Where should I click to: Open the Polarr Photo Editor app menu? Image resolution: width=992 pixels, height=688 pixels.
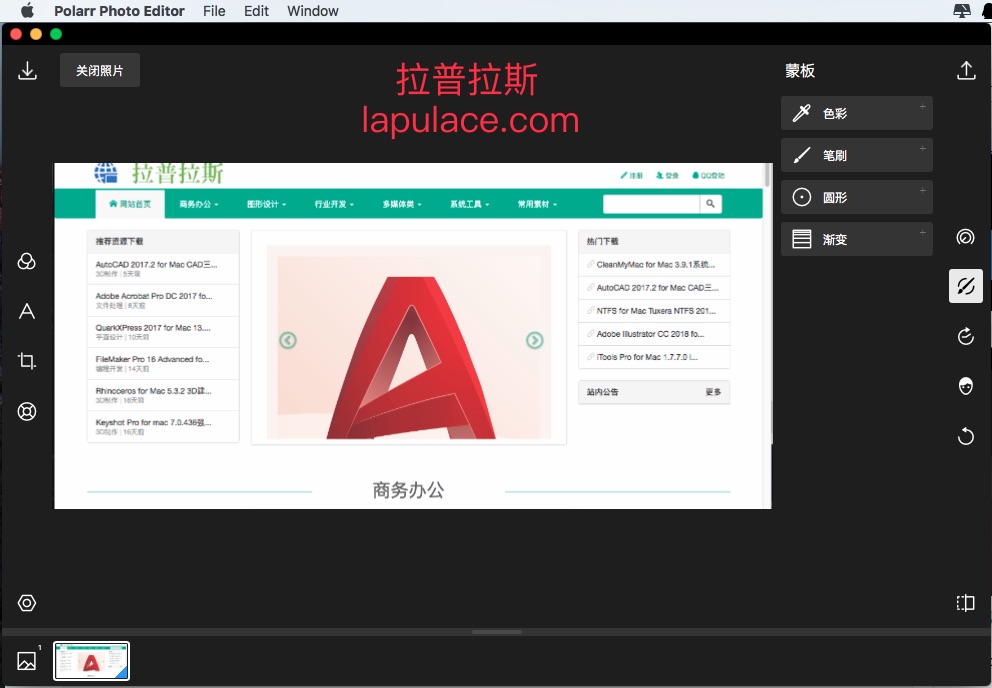point(119,11)
